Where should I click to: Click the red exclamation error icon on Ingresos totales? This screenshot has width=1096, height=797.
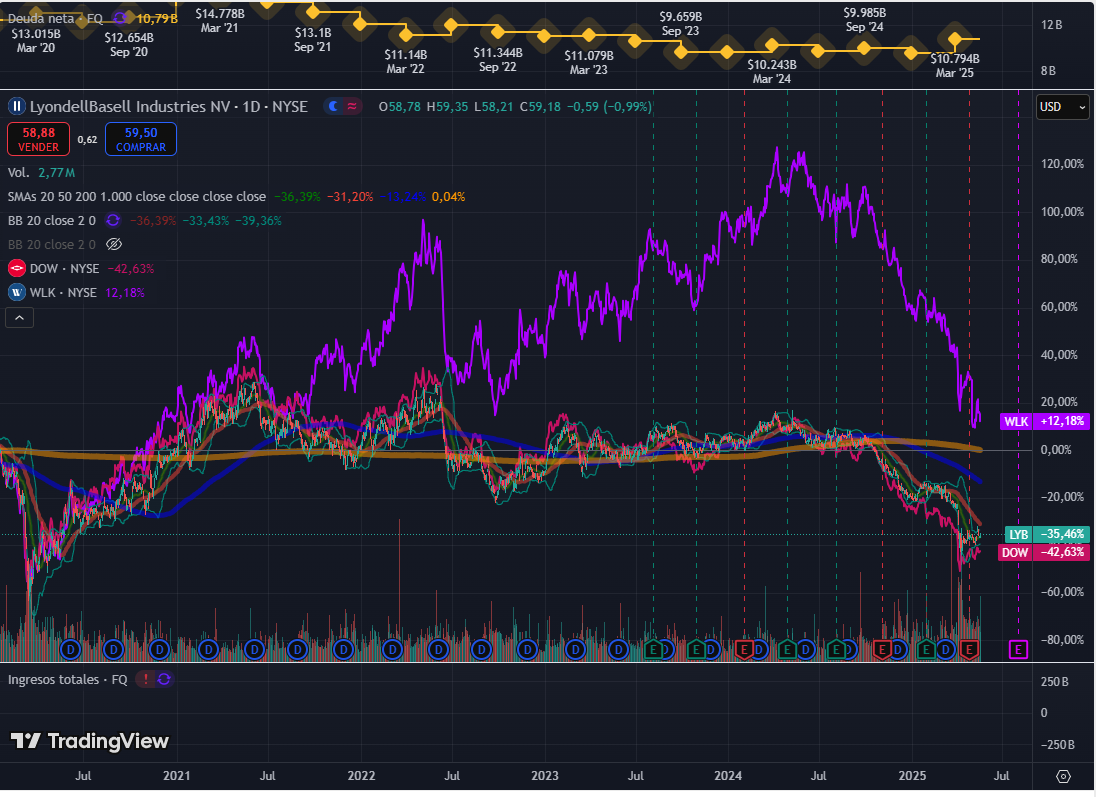pos(145,680)
